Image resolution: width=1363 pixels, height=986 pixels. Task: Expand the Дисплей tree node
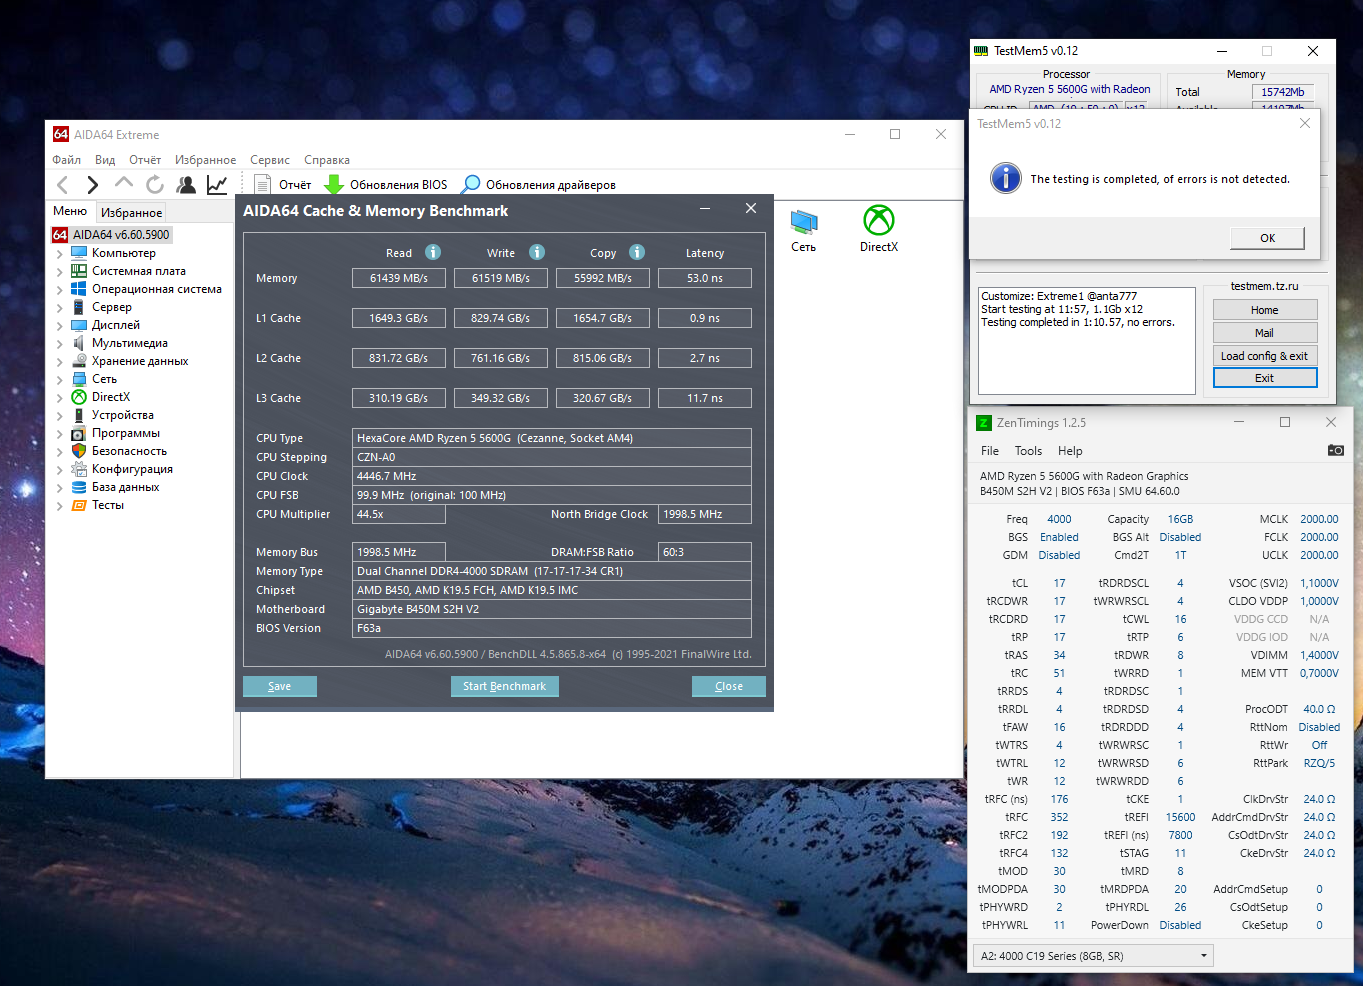(x=60, y=326)
